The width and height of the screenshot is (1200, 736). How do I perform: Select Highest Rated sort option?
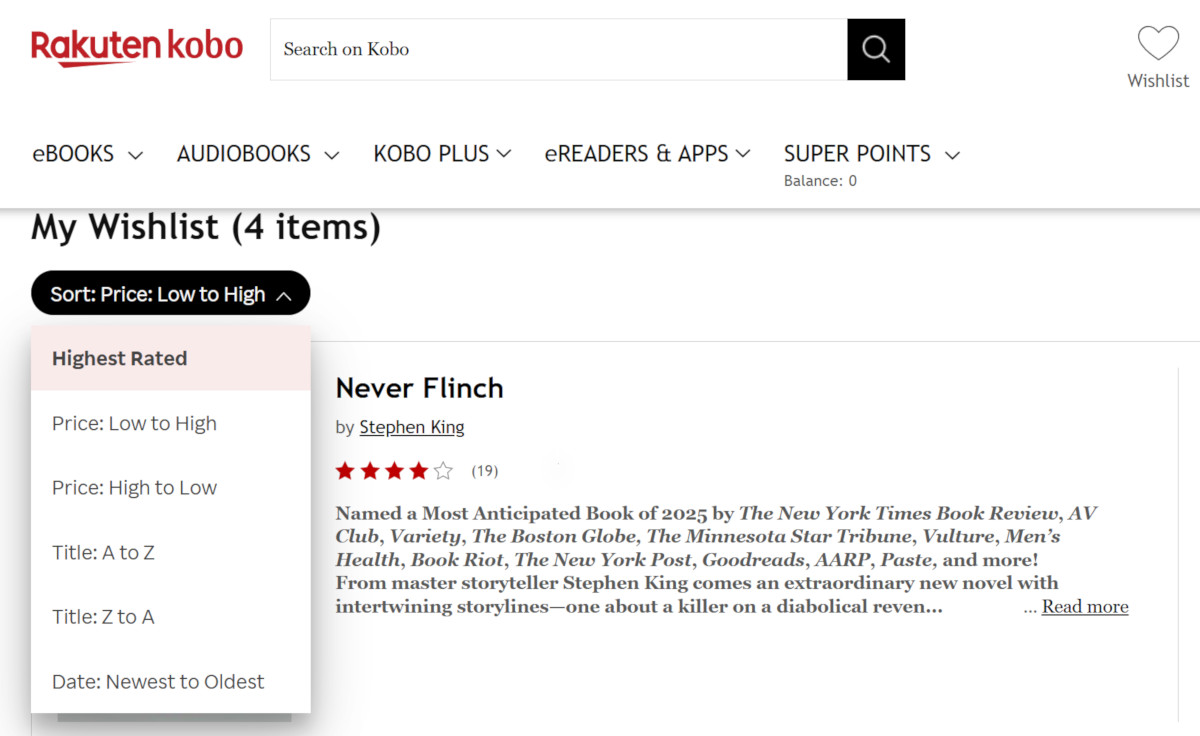click(171, 358)
